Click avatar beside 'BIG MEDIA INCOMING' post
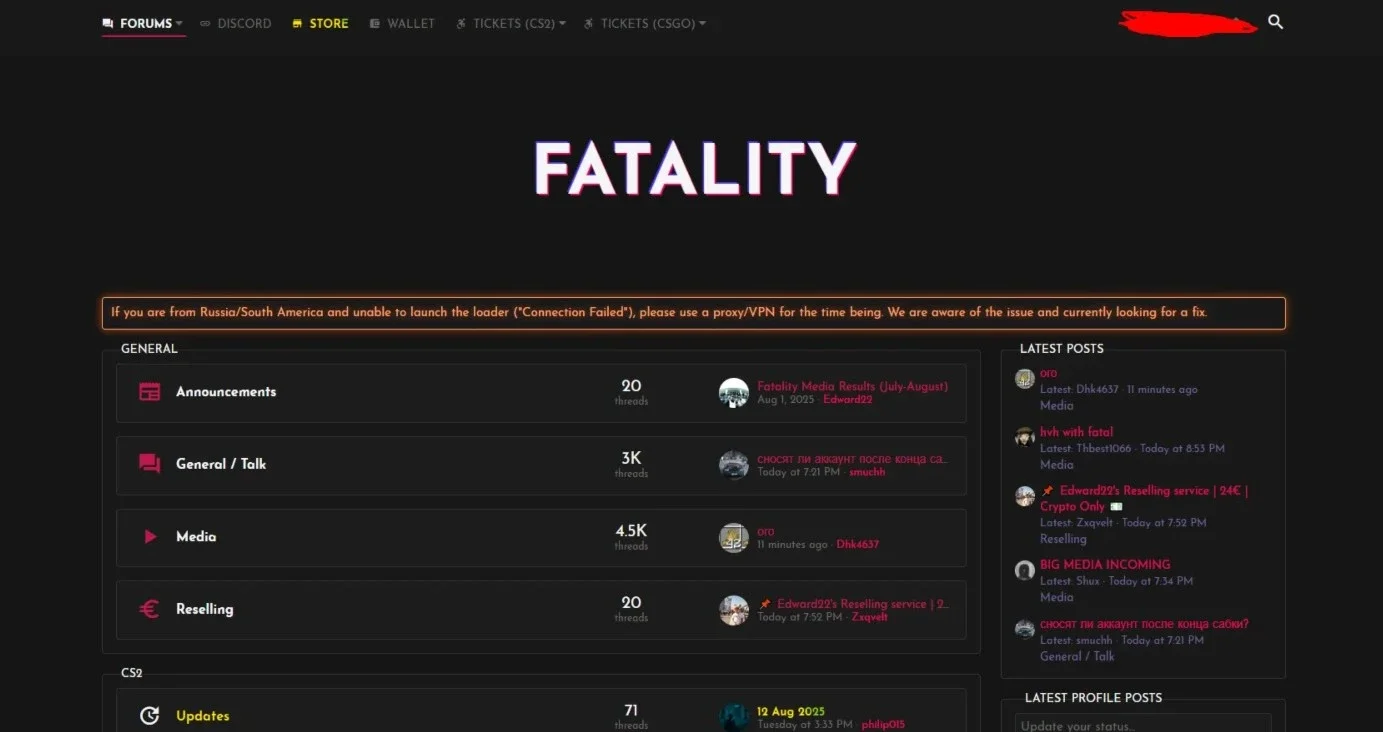Image resolution: width=1383 pixels, height=732 pixels. pos(1025,570)
